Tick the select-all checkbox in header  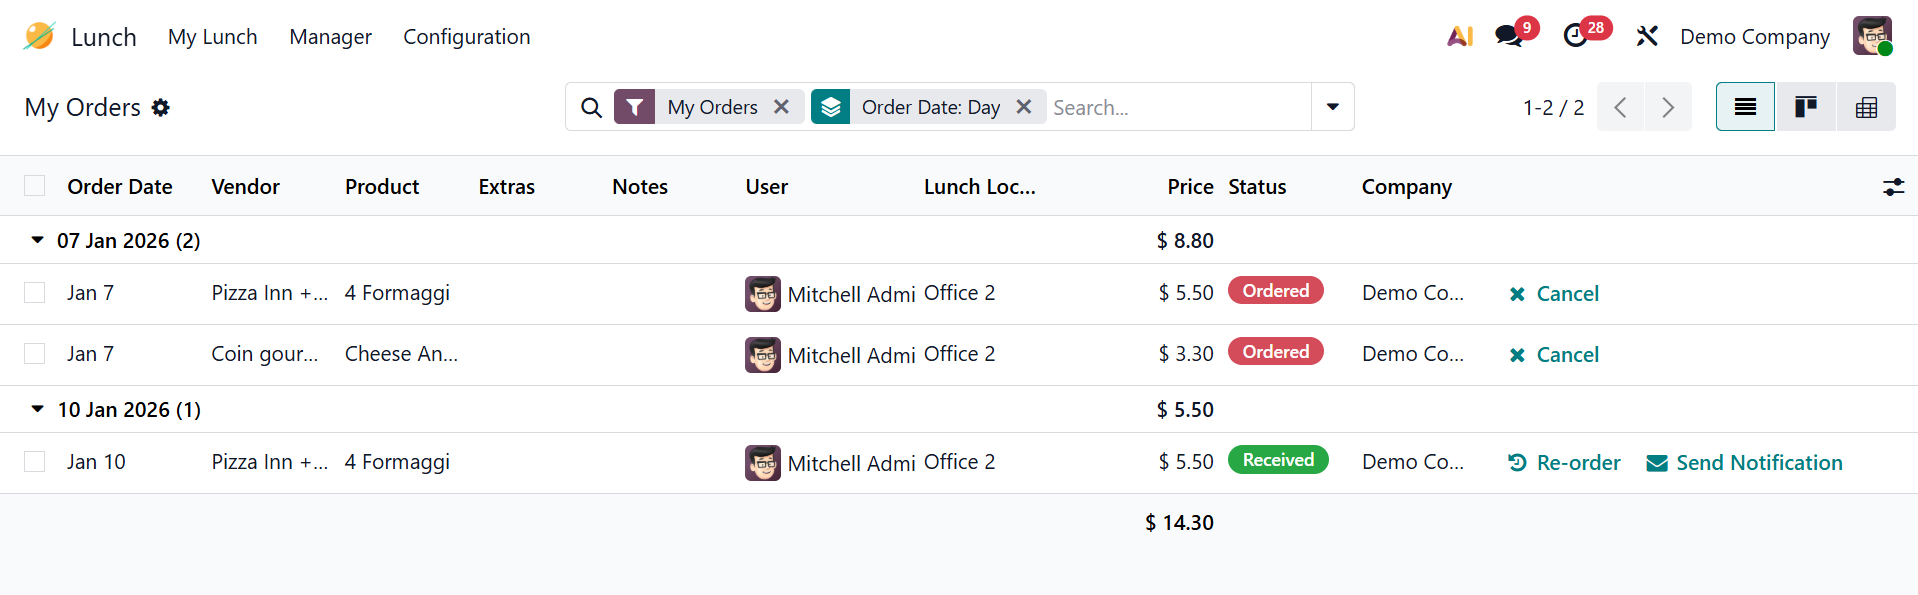click(35, 186)
